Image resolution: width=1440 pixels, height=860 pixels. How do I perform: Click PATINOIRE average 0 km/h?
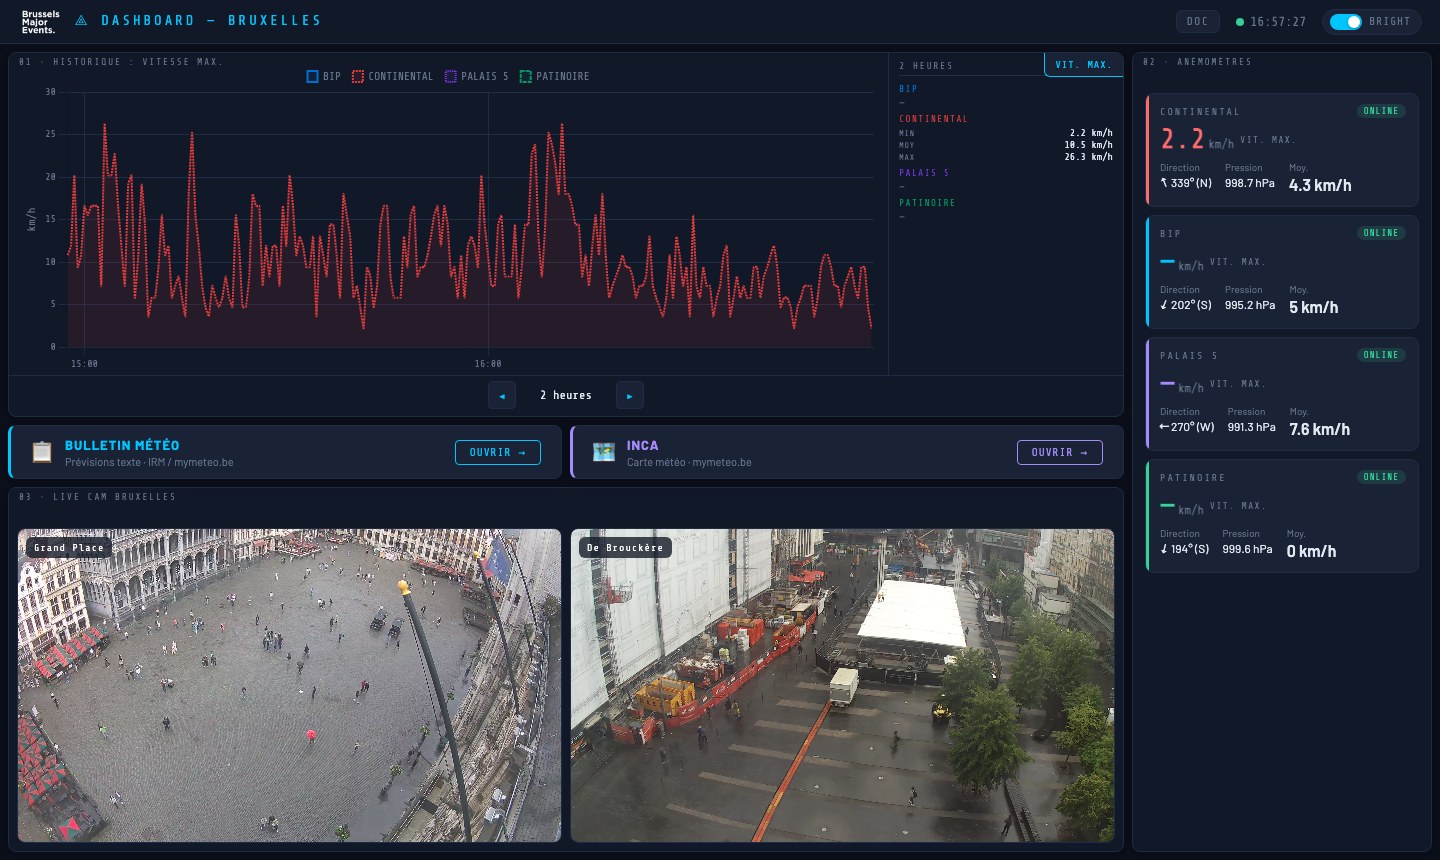point(1311,551)
